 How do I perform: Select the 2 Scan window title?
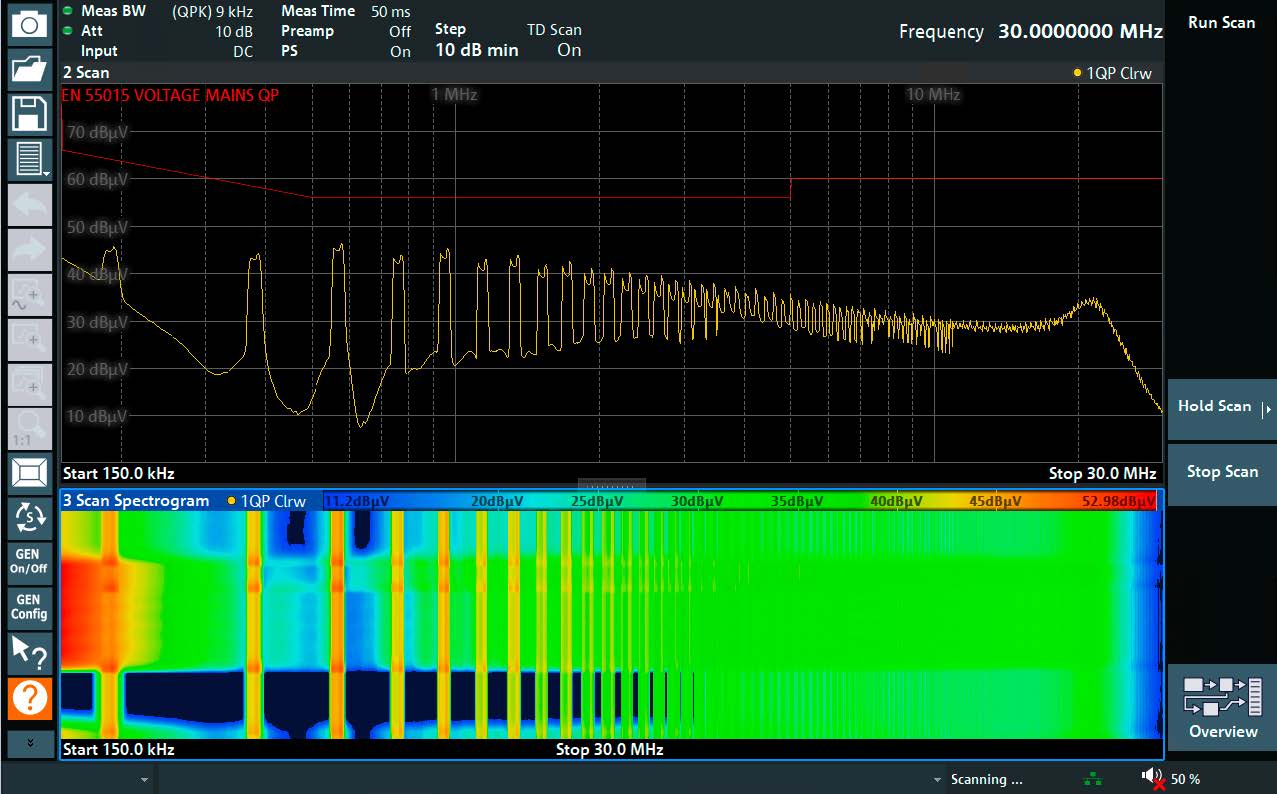tap(86, 73)
